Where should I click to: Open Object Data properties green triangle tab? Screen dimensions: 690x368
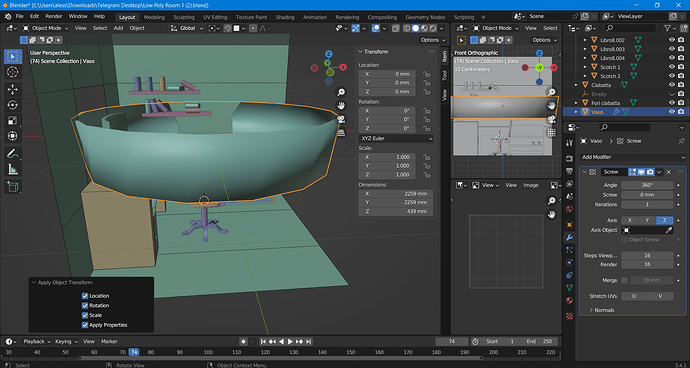tap(569, 287)
